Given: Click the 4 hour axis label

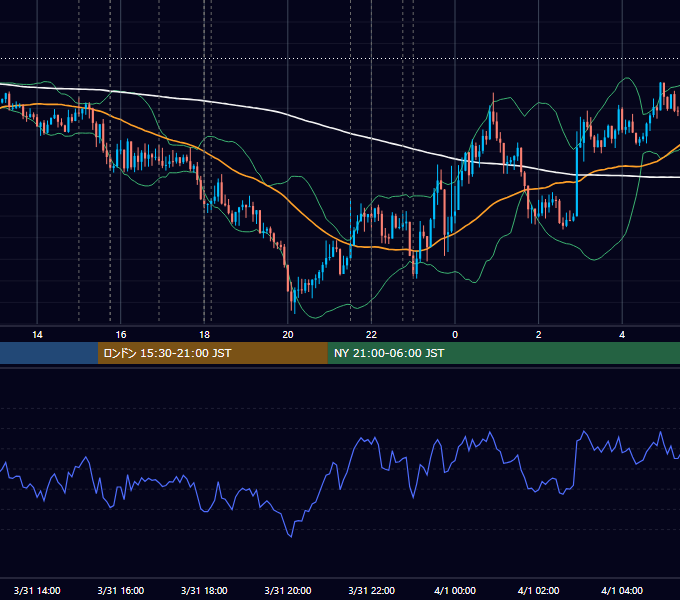Looking at the screenshot, I should click(622, 335).
